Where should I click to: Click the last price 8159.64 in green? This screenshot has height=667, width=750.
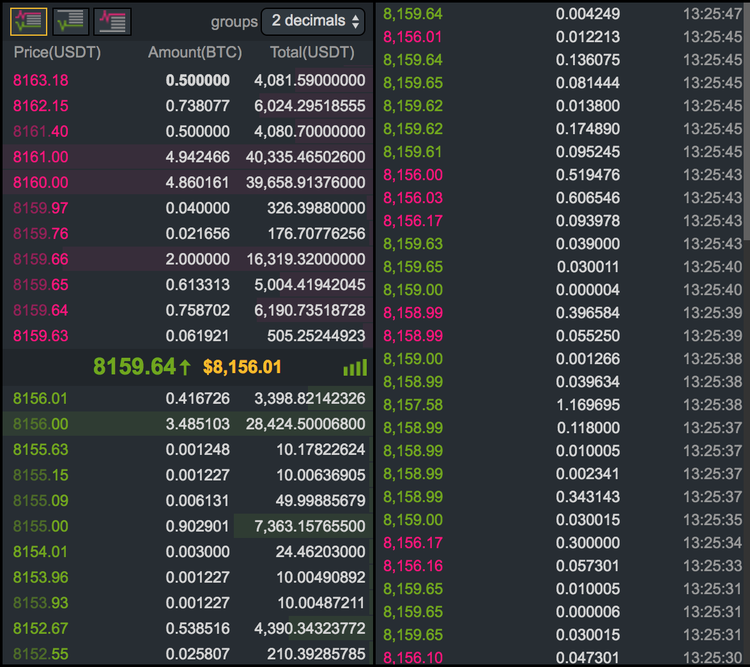point(134,367)
